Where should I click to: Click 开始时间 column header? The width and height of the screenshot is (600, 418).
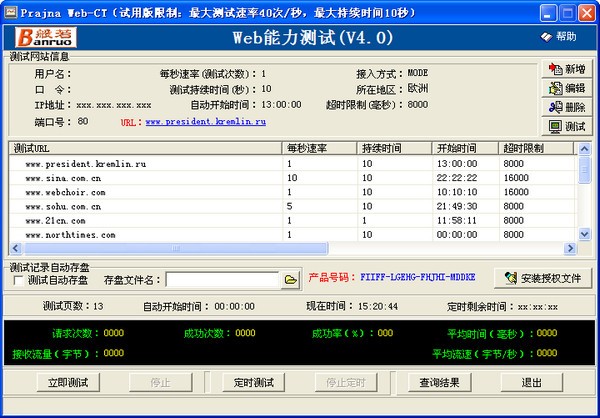click(466, 149)
